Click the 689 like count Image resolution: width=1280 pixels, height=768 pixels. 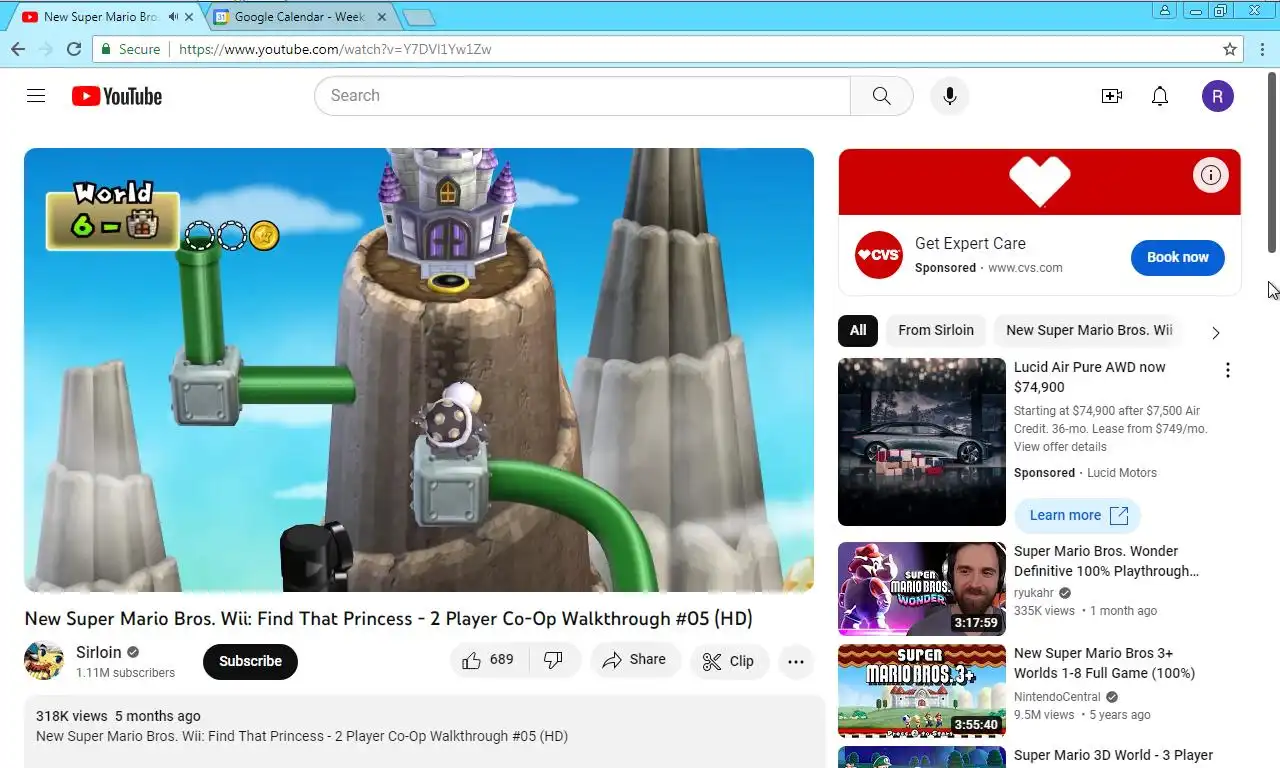[x=502, y=660]
